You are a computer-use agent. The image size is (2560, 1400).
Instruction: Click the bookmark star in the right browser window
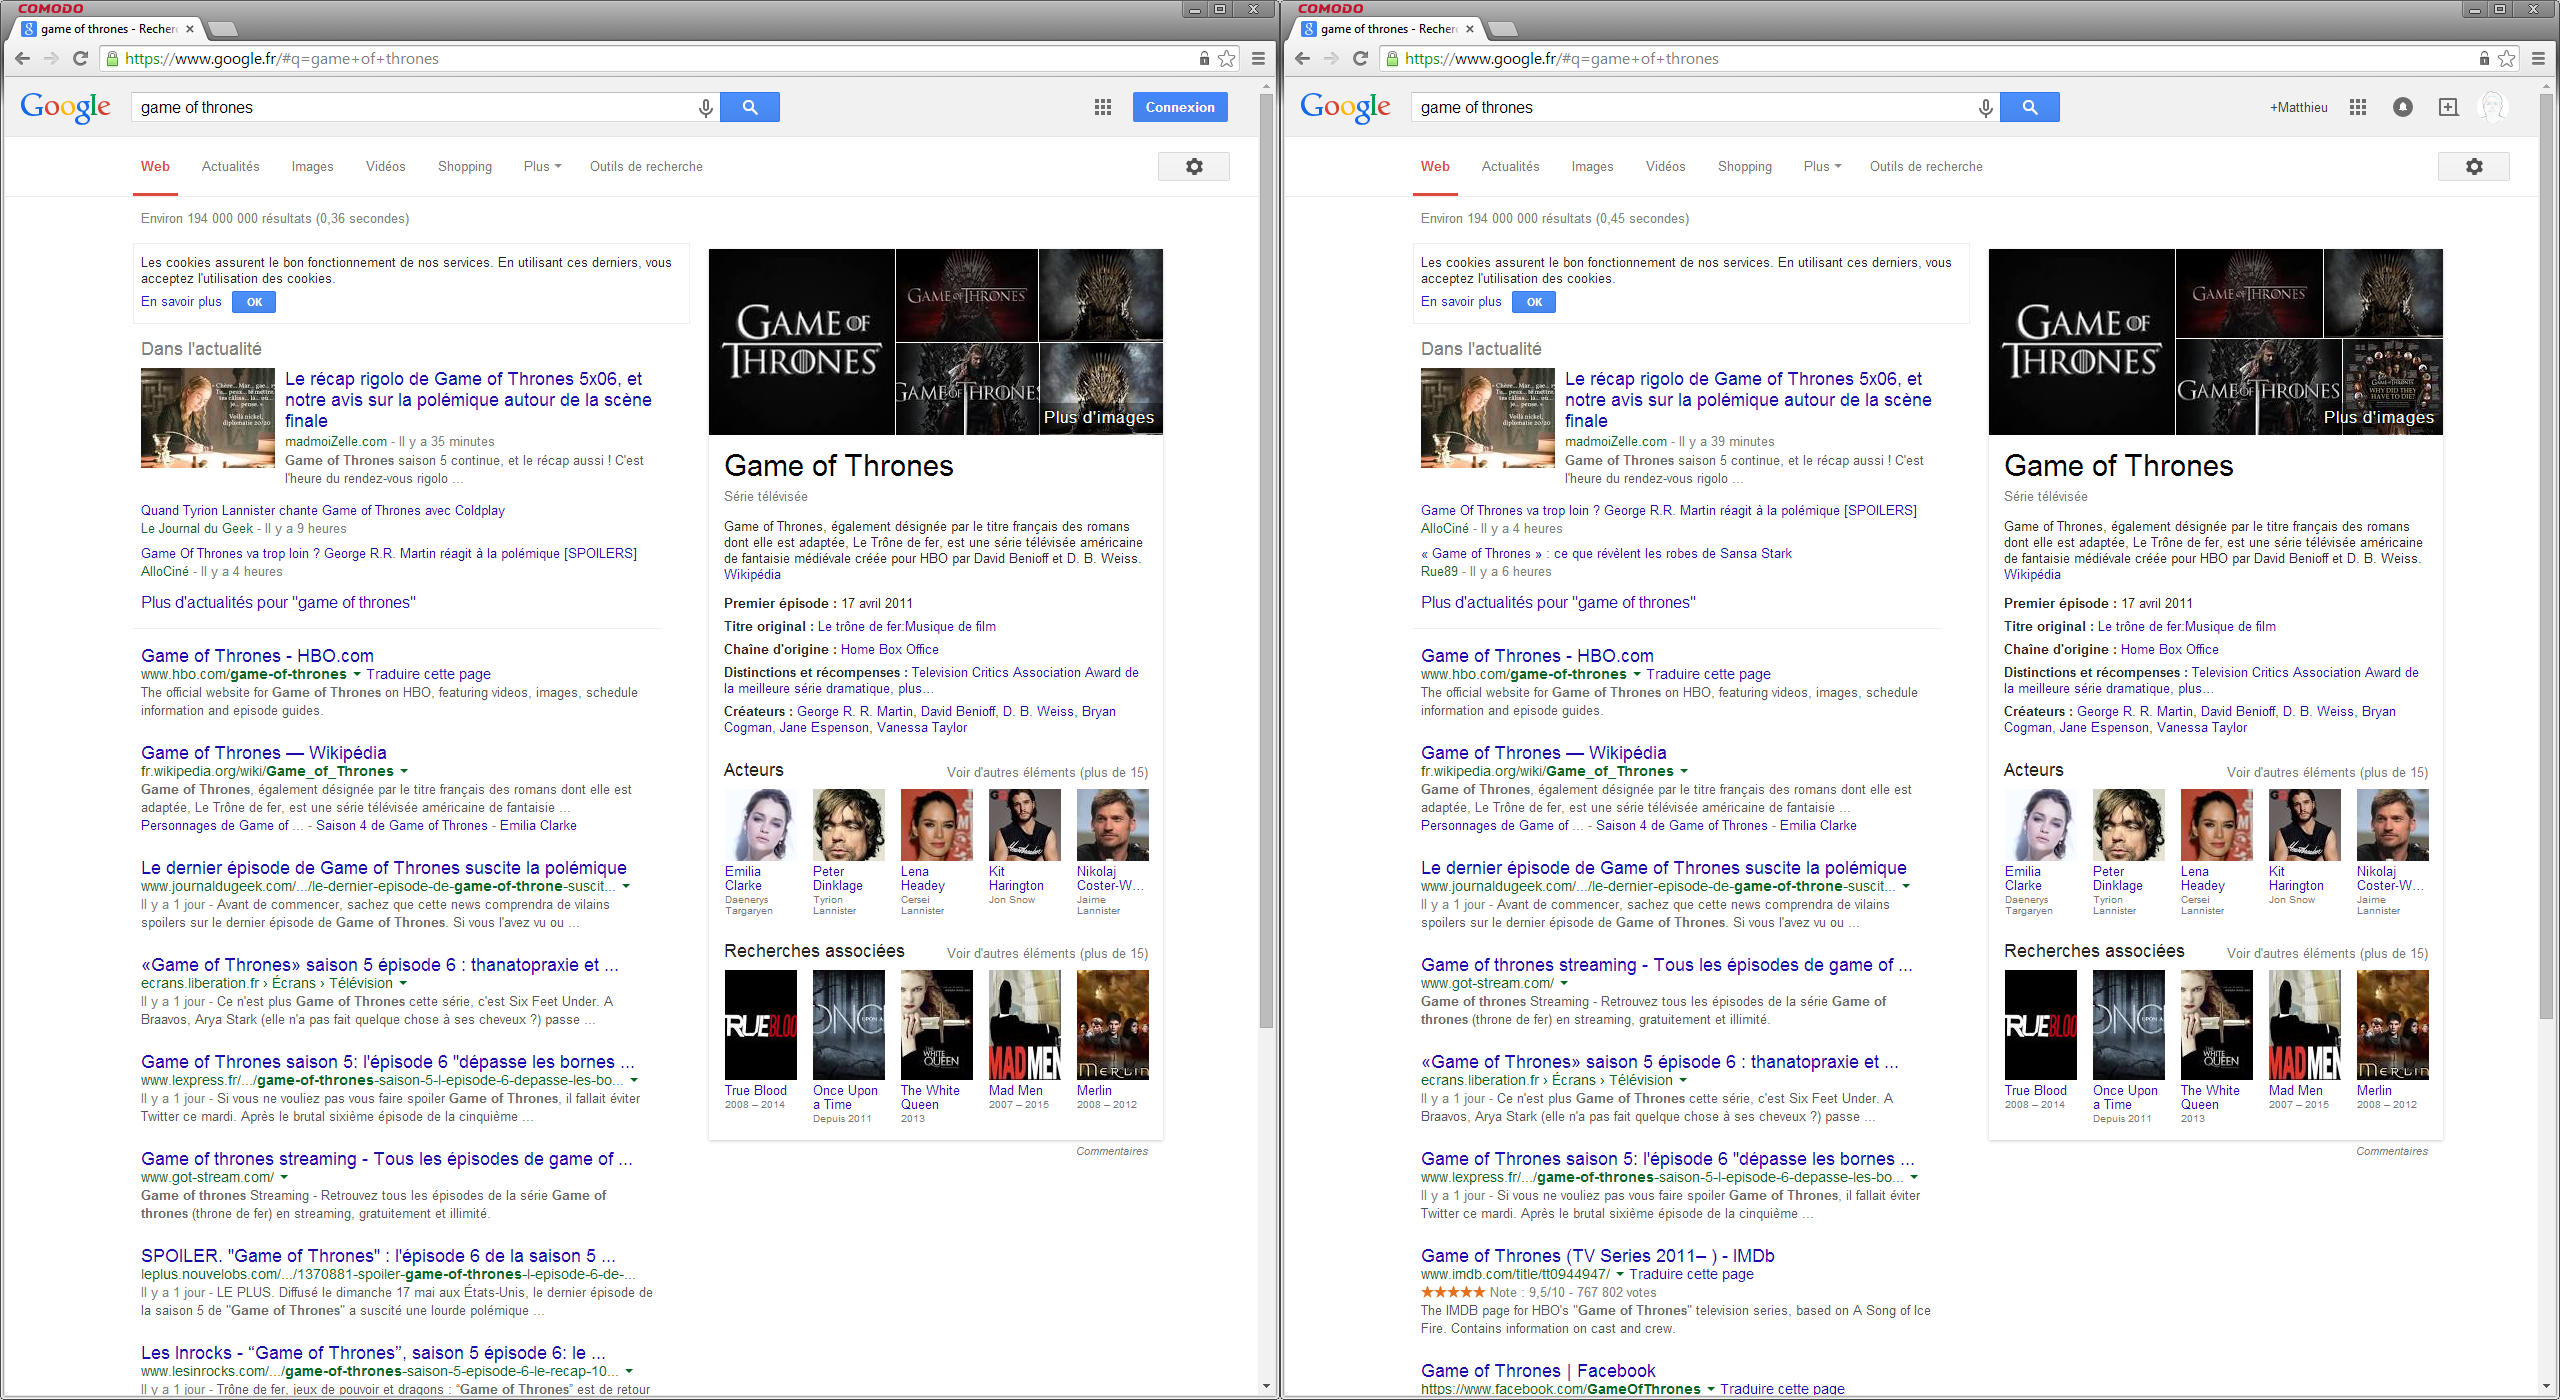point(2507,58)
